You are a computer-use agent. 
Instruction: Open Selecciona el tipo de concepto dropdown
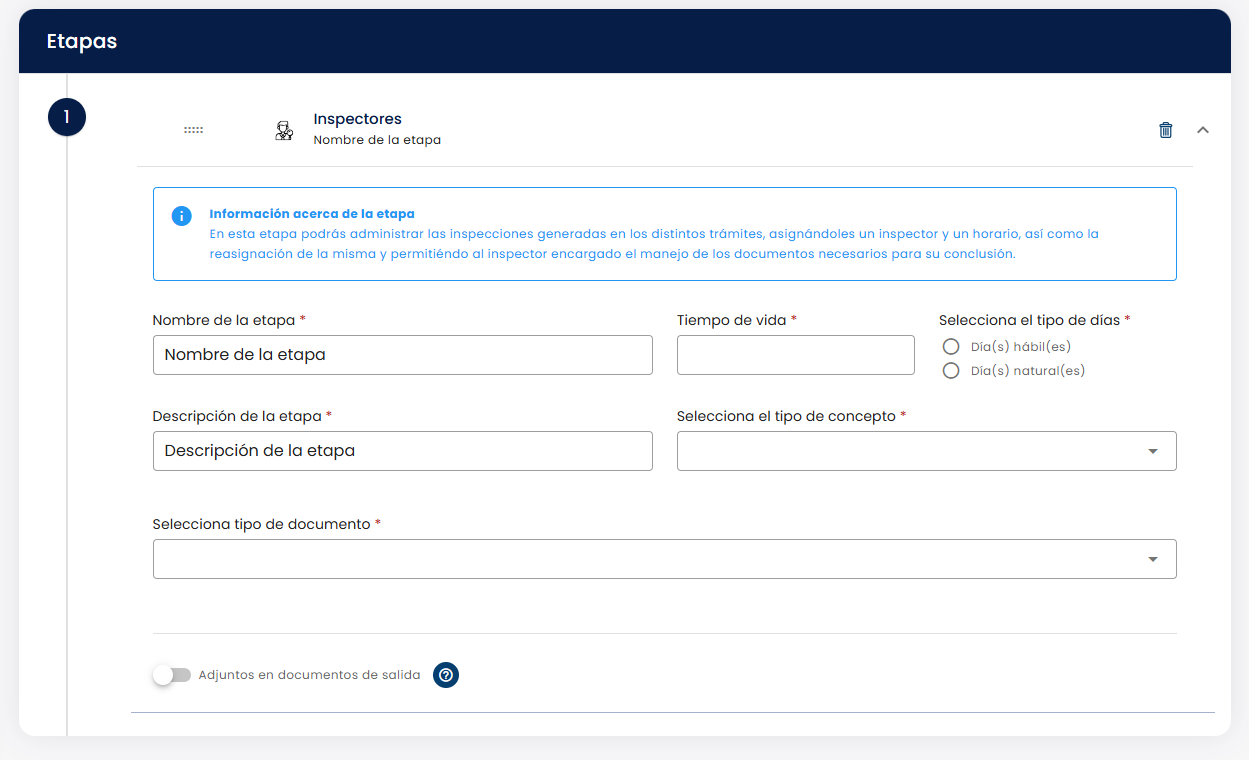click(926, 451)
